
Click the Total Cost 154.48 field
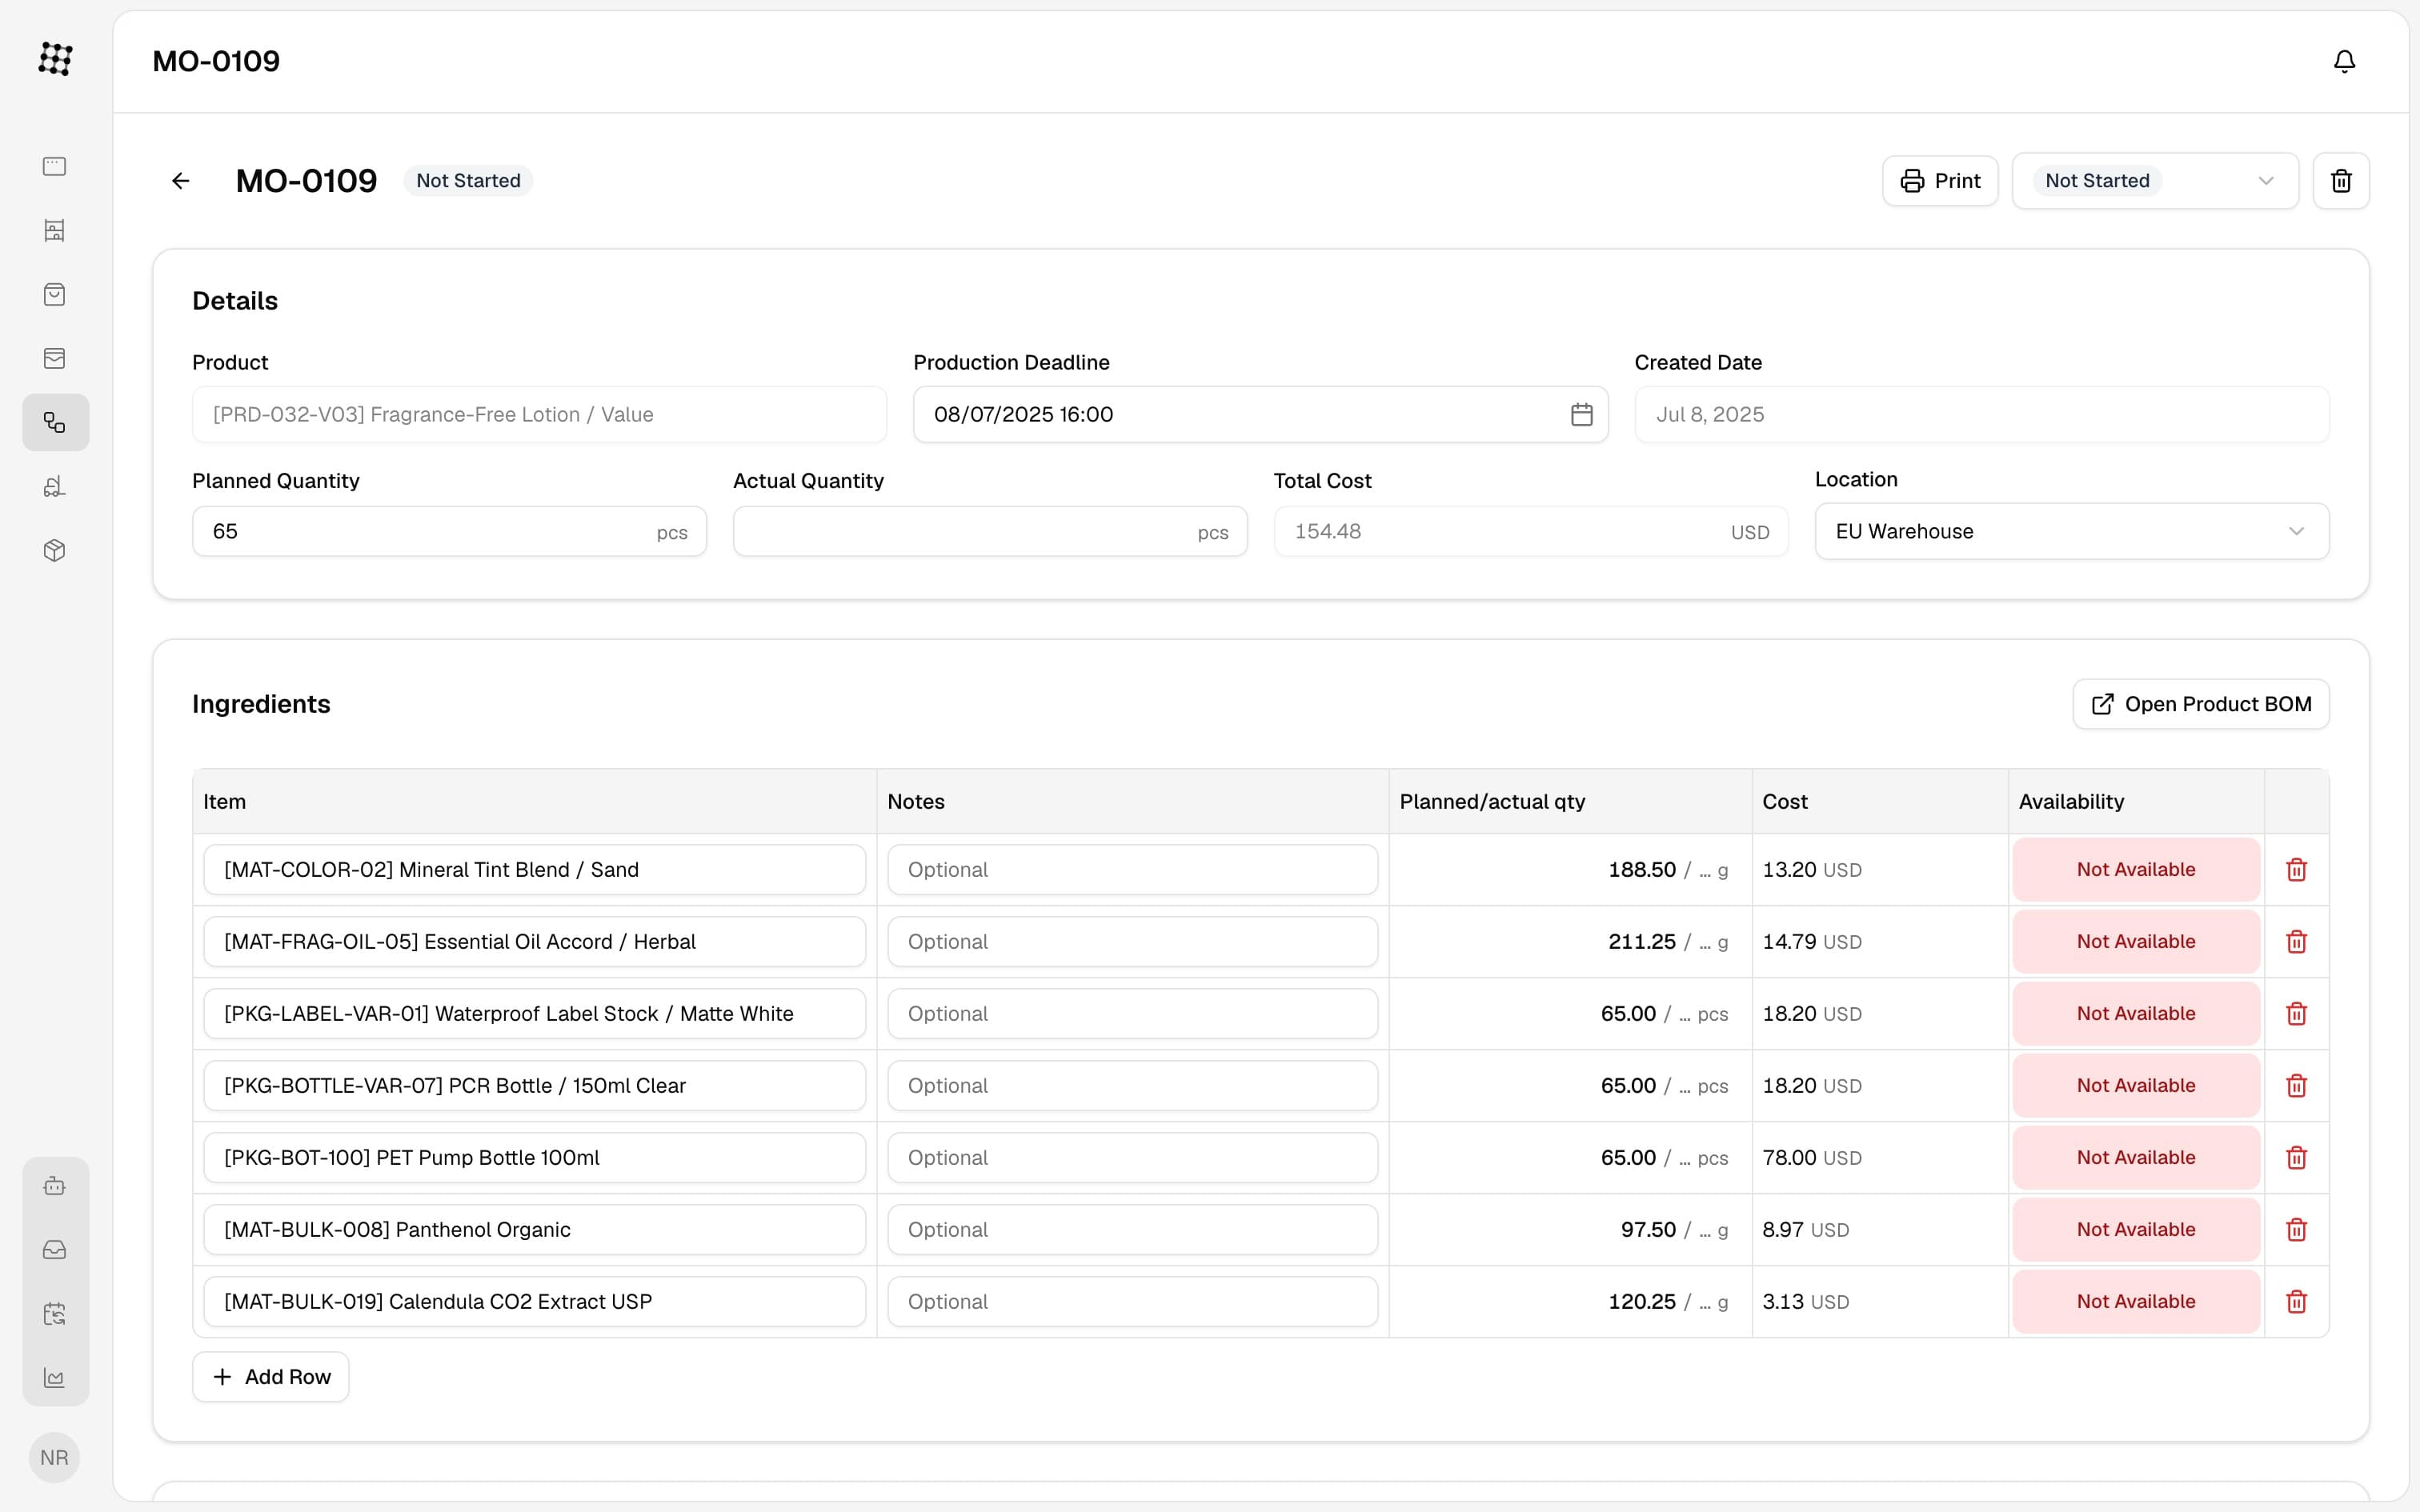1530,531
